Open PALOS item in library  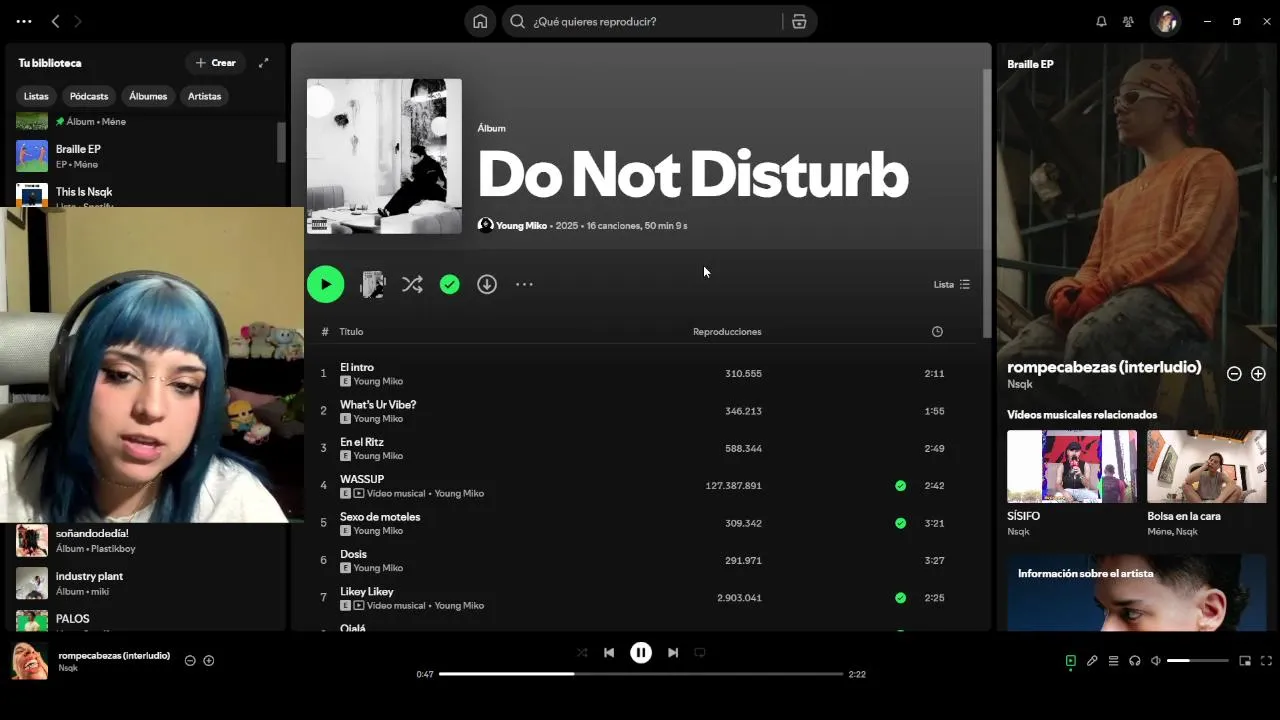pos(145,620)
